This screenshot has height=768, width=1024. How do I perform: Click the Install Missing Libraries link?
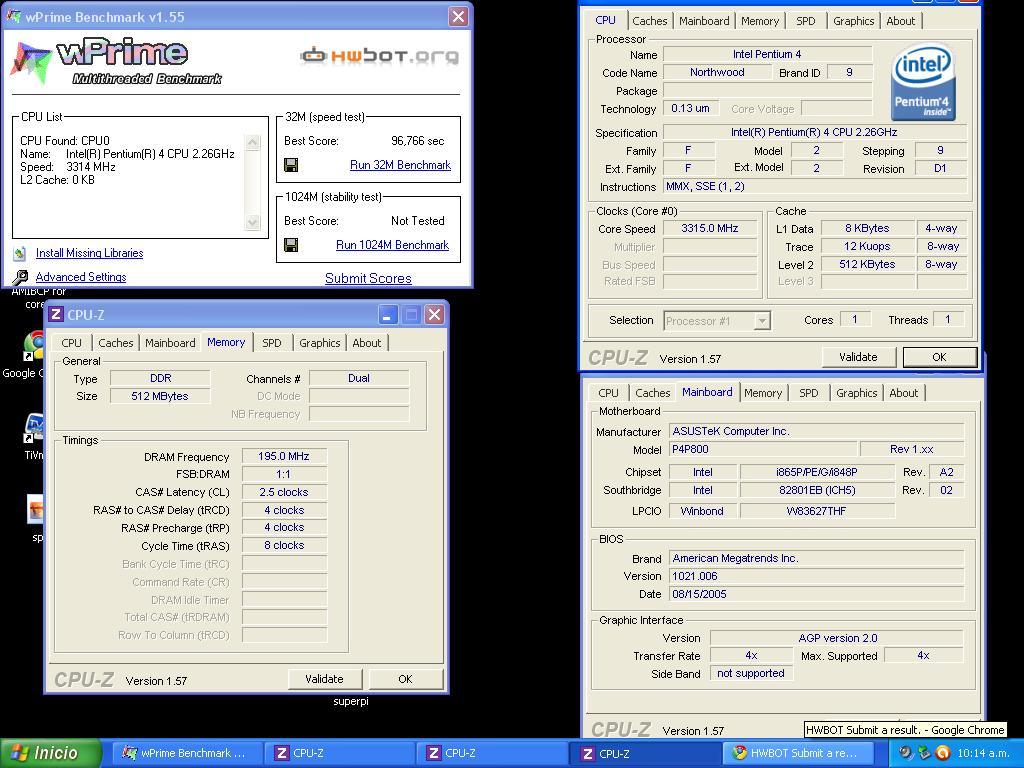tap(89, 253)
